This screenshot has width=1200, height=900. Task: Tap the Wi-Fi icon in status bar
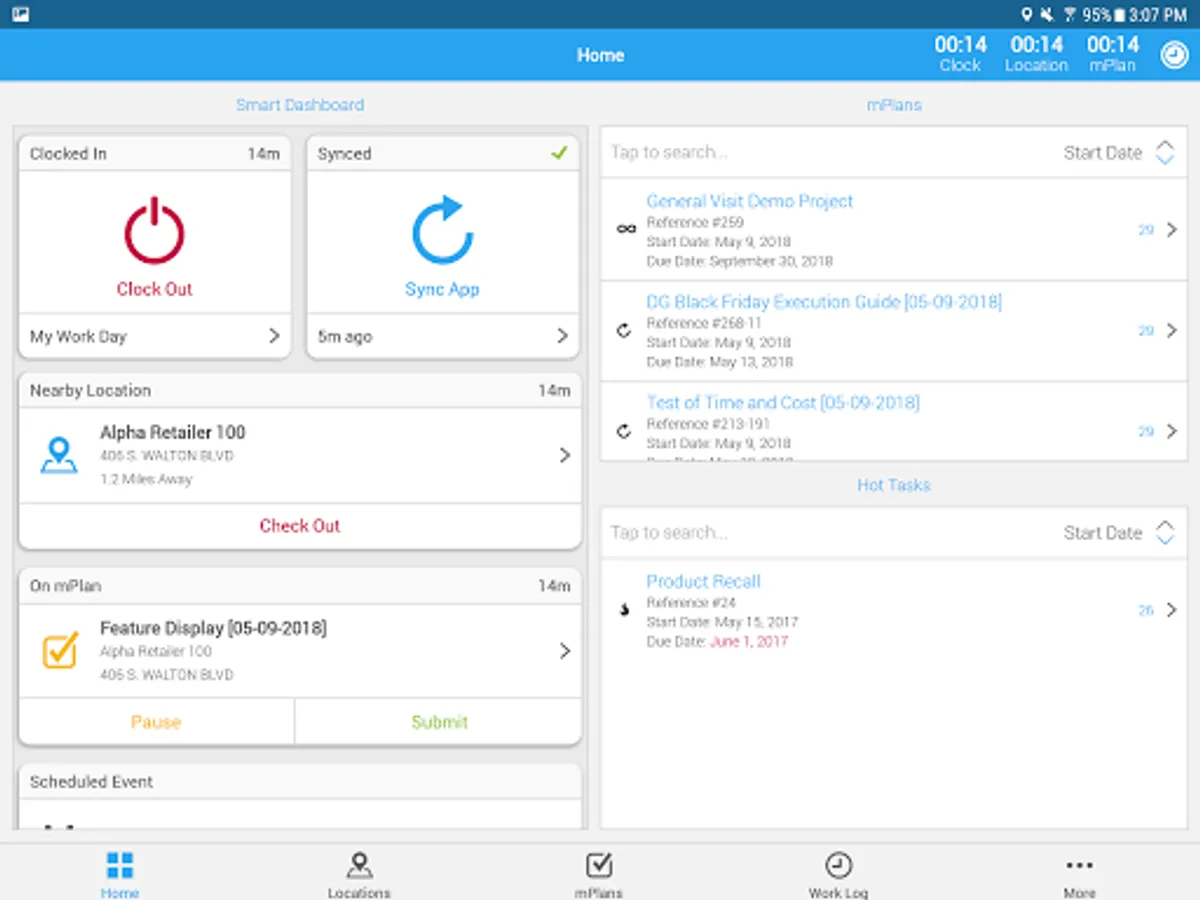click(1070, 14)
